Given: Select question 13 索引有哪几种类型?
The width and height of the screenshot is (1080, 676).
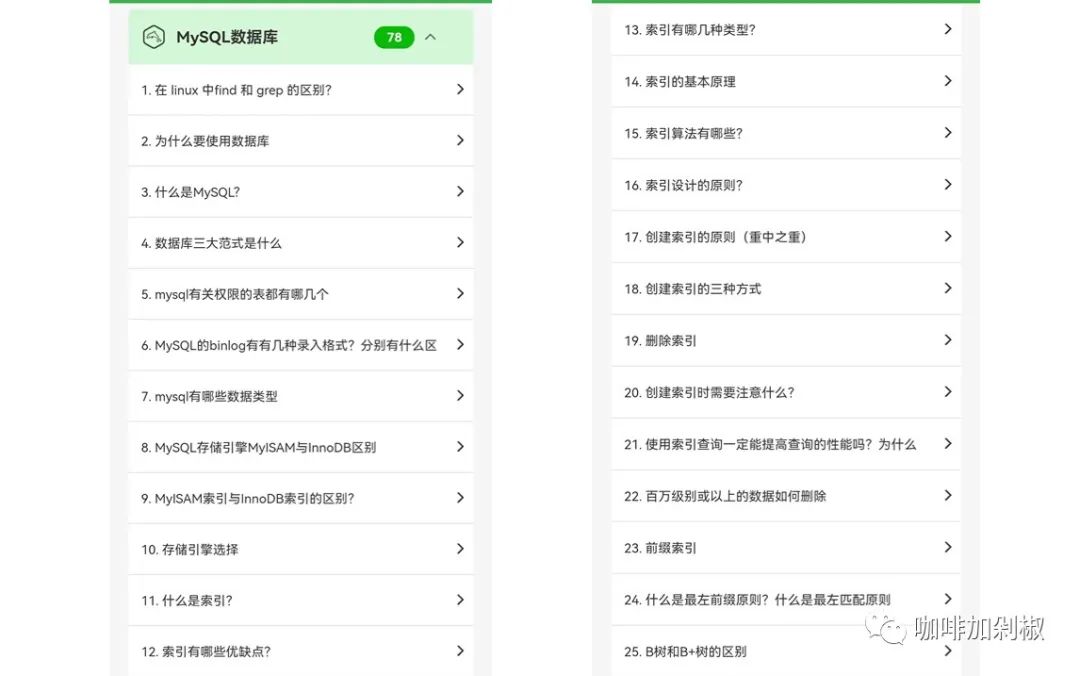Looking at the screenshot, I should 786,30.
